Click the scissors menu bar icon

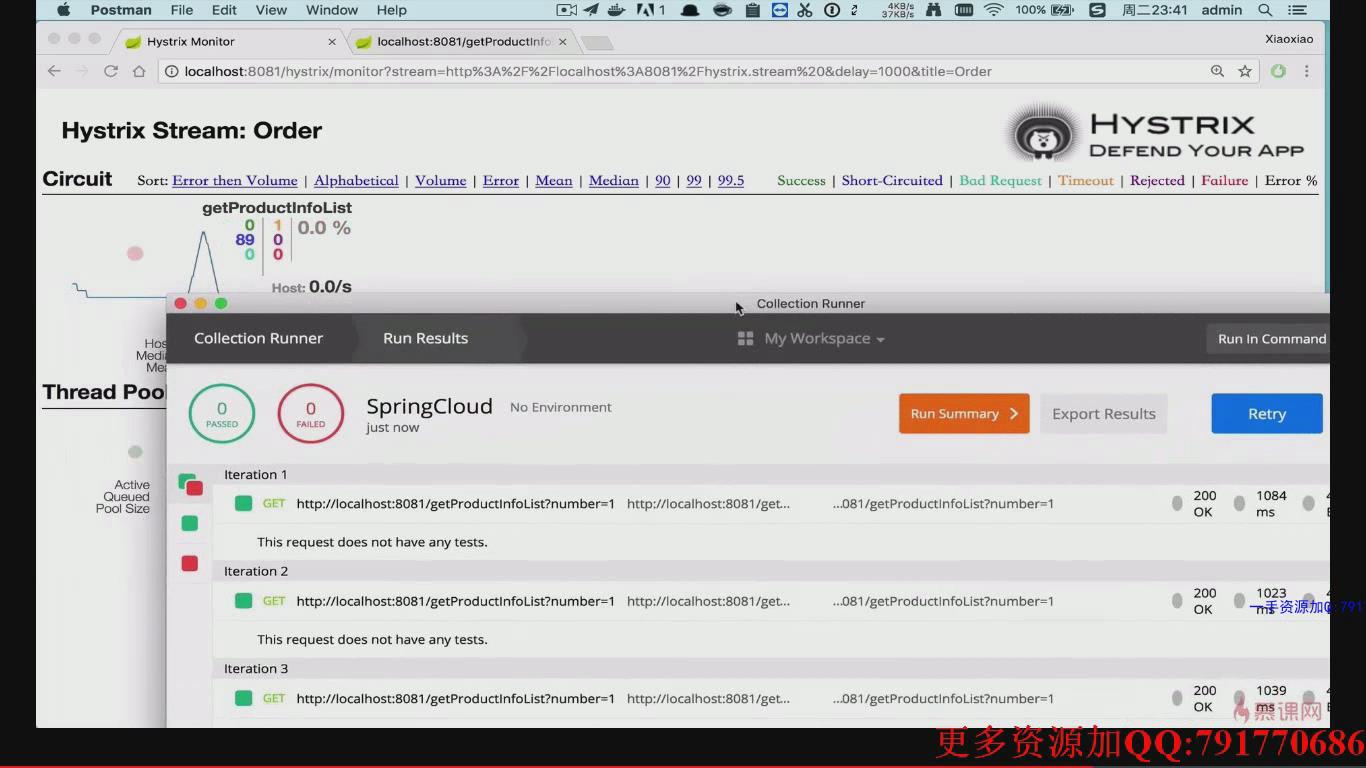805,10
